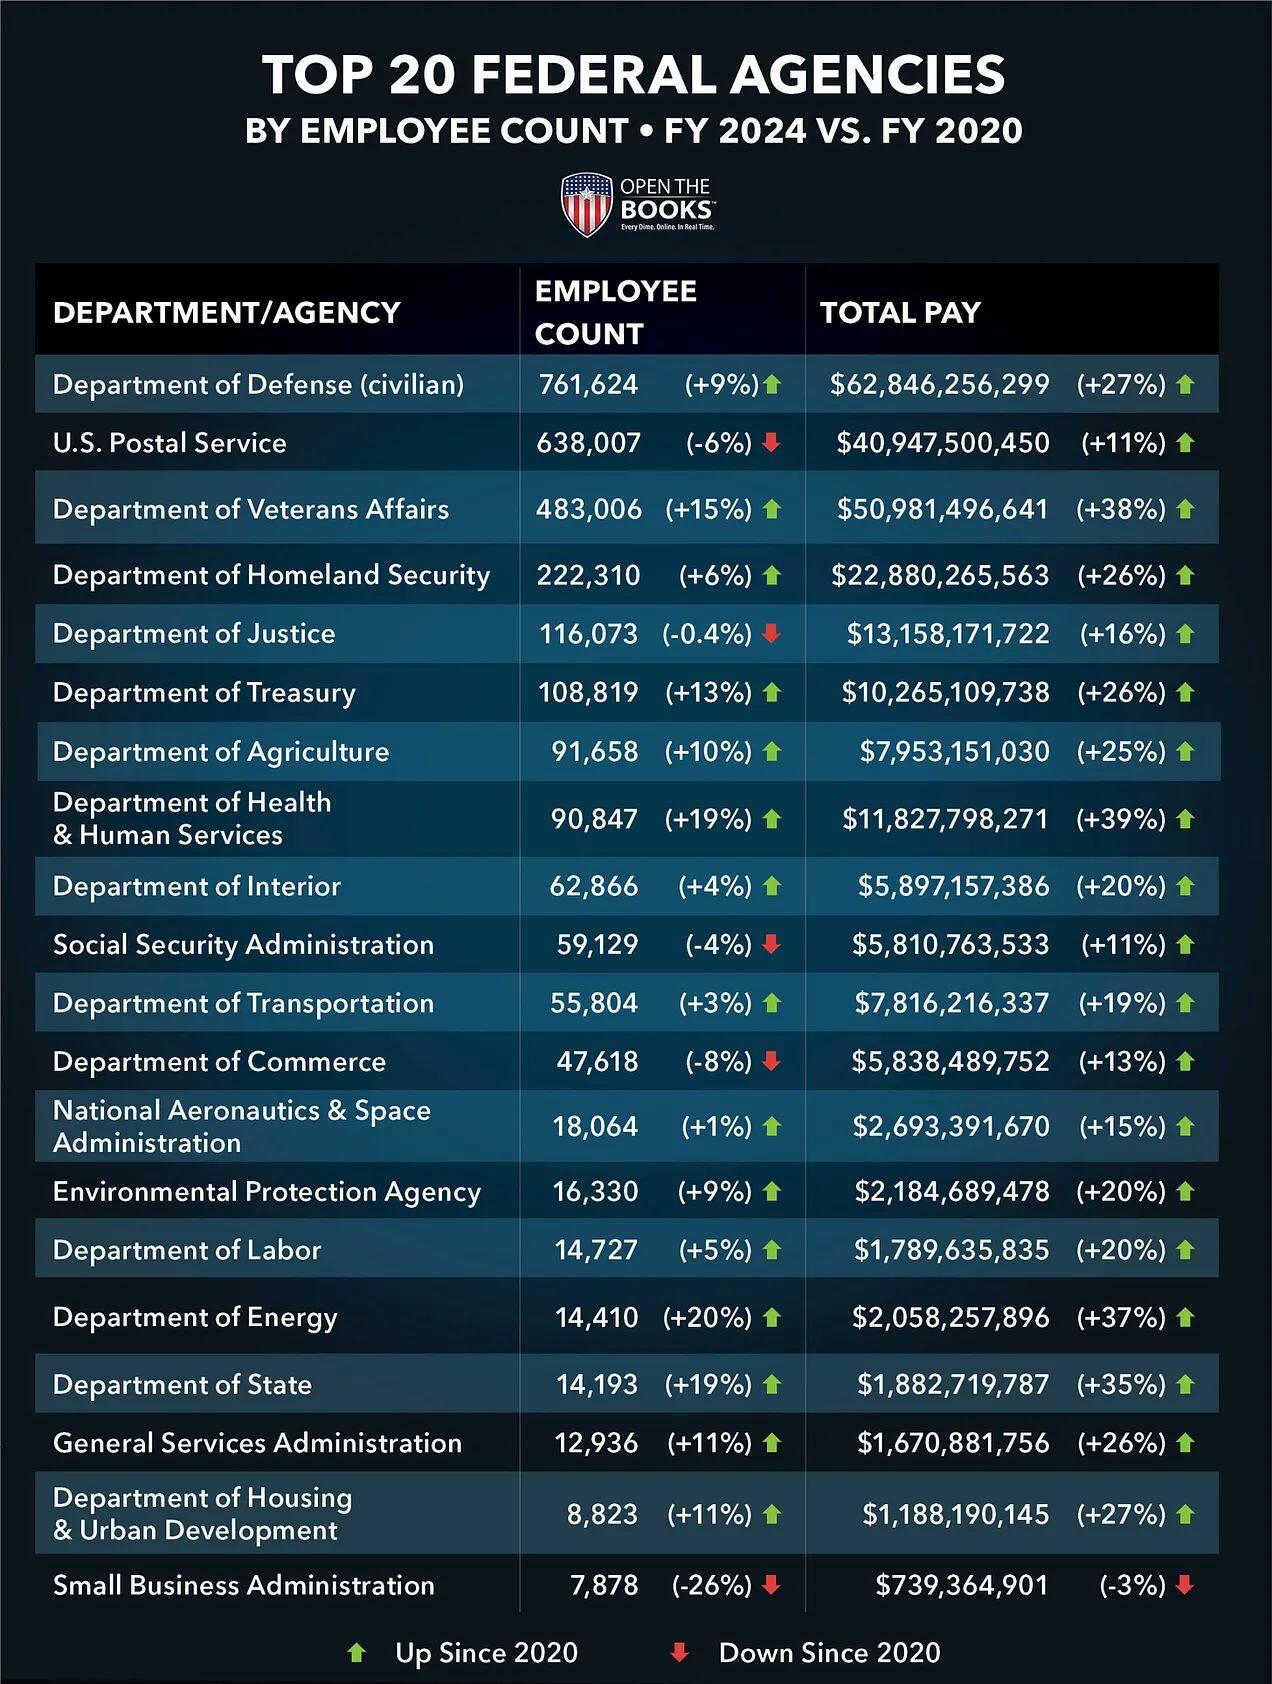The image size is (1272, 1684).
Task: Click the red legend arrow Down Since 2020
Action: pyautogui.click(x=679, y=1653)
